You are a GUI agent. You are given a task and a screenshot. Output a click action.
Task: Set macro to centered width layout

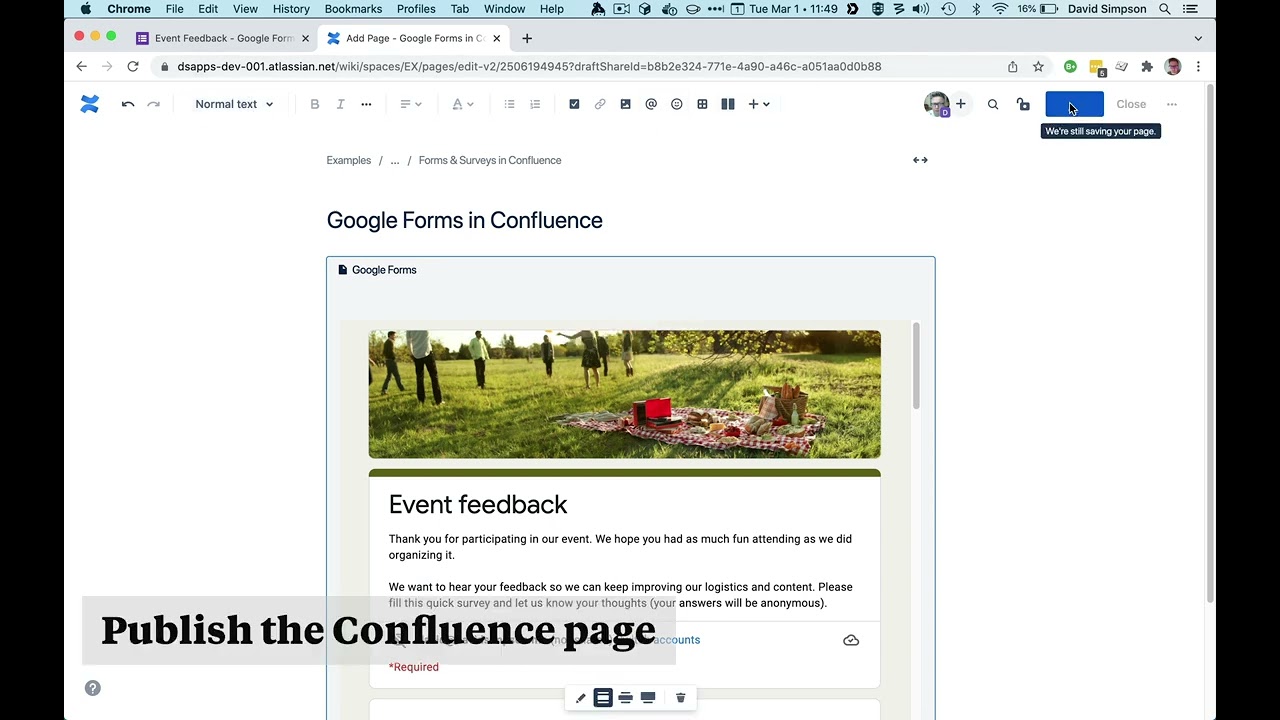pyautogui.click(x=603, y=698)
